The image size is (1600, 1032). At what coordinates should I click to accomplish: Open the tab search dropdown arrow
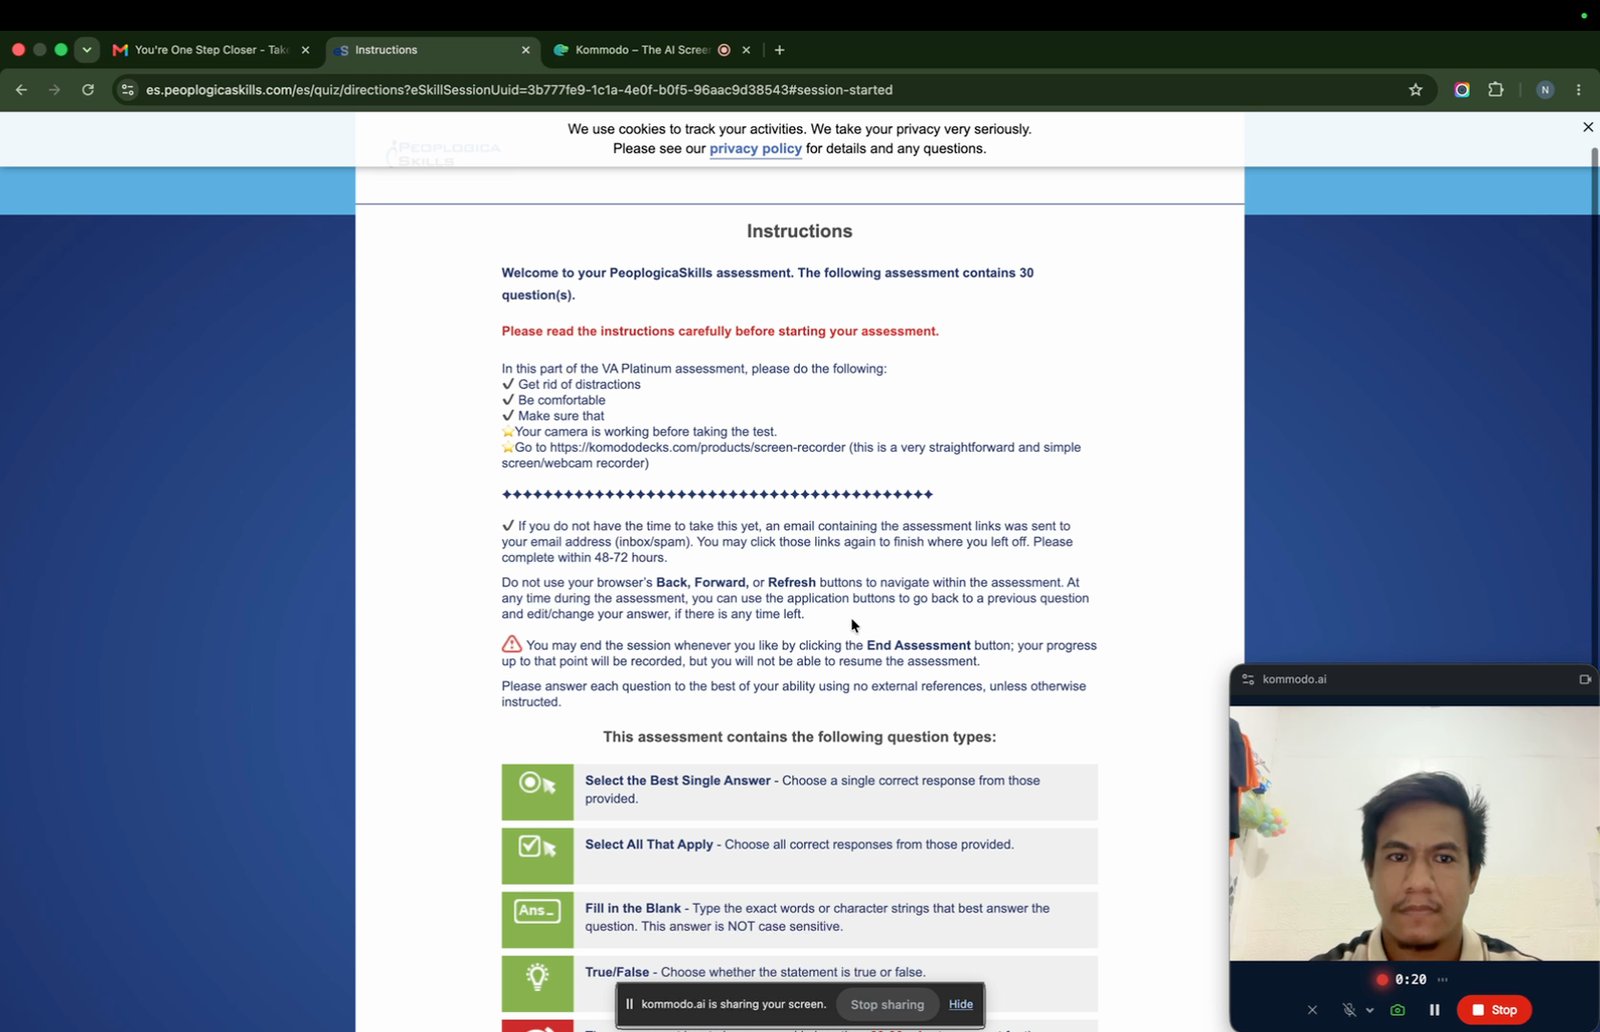[x=87, y=49]
